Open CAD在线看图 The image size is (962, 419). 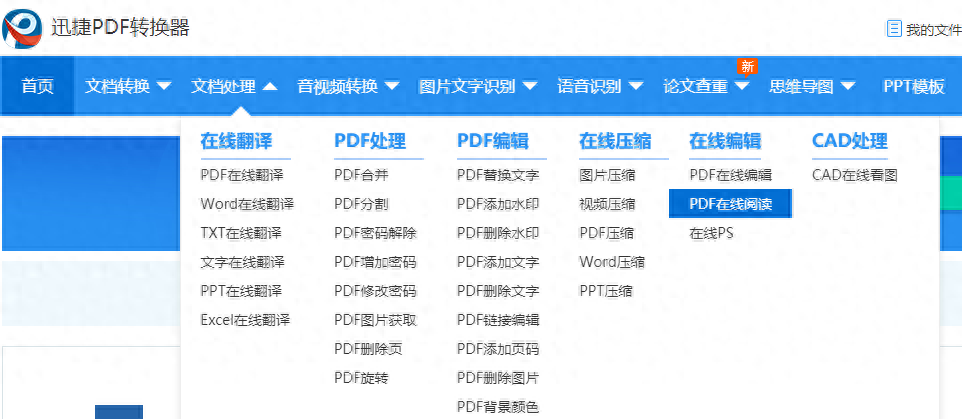coord(855,175)
